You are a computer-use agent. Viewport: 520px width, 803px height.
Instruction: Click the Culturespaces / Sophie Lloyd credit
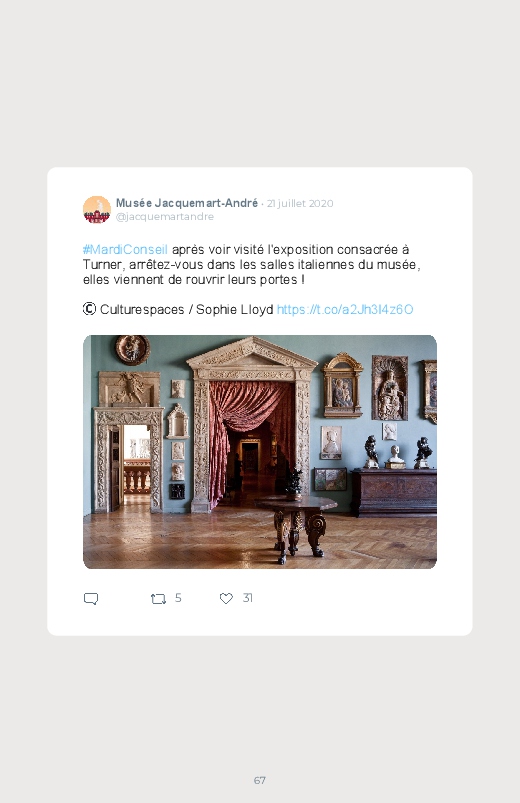coord(186,309)
